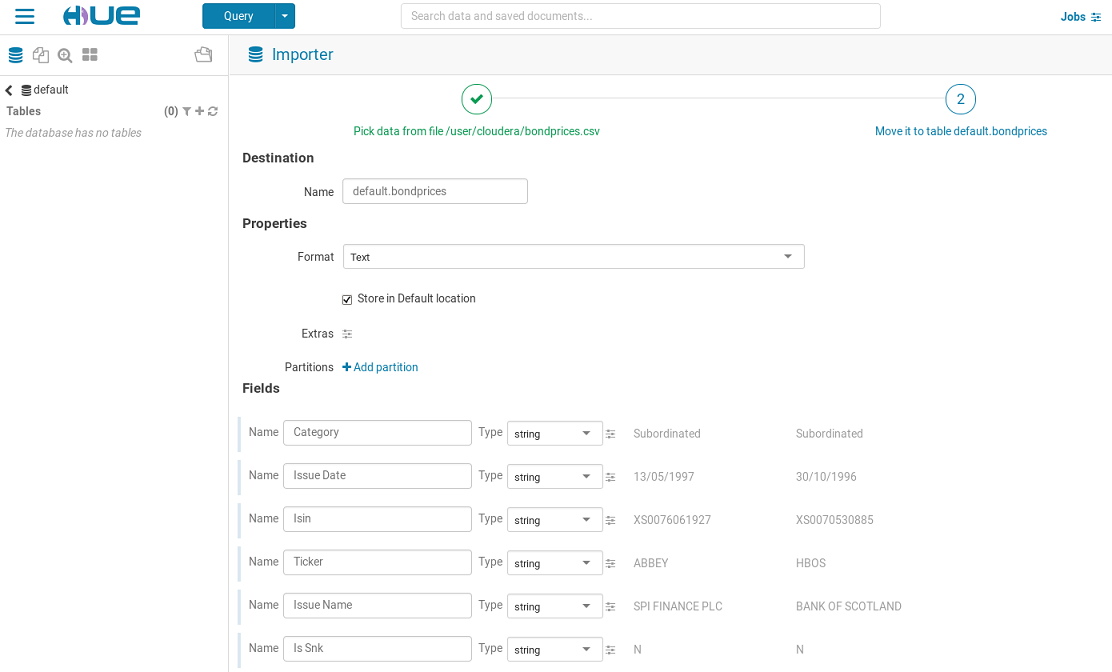This screenshot has width=1112, height=672.
Task: Click sample value BANK OF SCOTLAND
Action: coord(848,607)
